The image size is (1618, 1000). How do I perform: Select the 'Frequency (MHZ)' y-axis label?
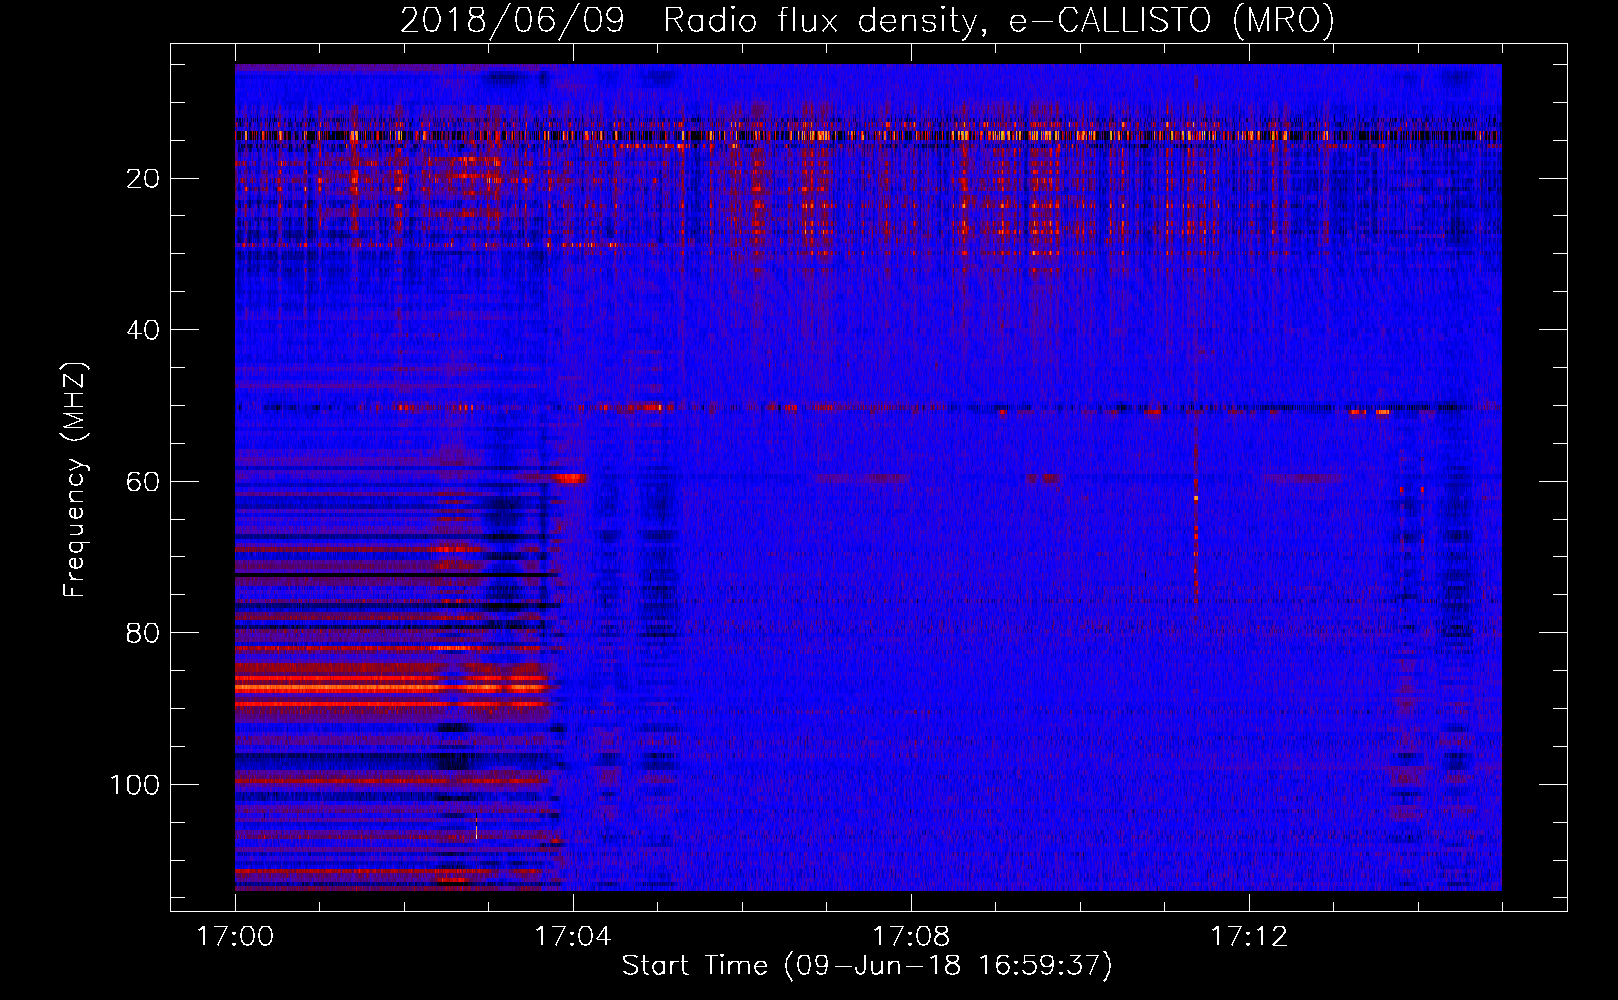[x=75, y=480]
